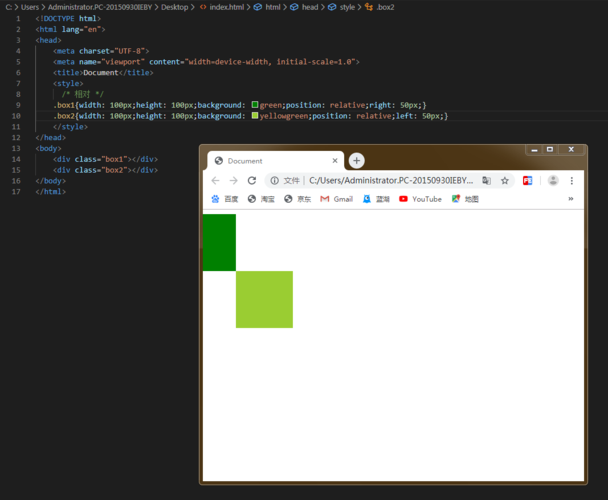Click the closing </html> tag on line 17
The height and width of the screenshot is (500, 608).
pos(50,192)
